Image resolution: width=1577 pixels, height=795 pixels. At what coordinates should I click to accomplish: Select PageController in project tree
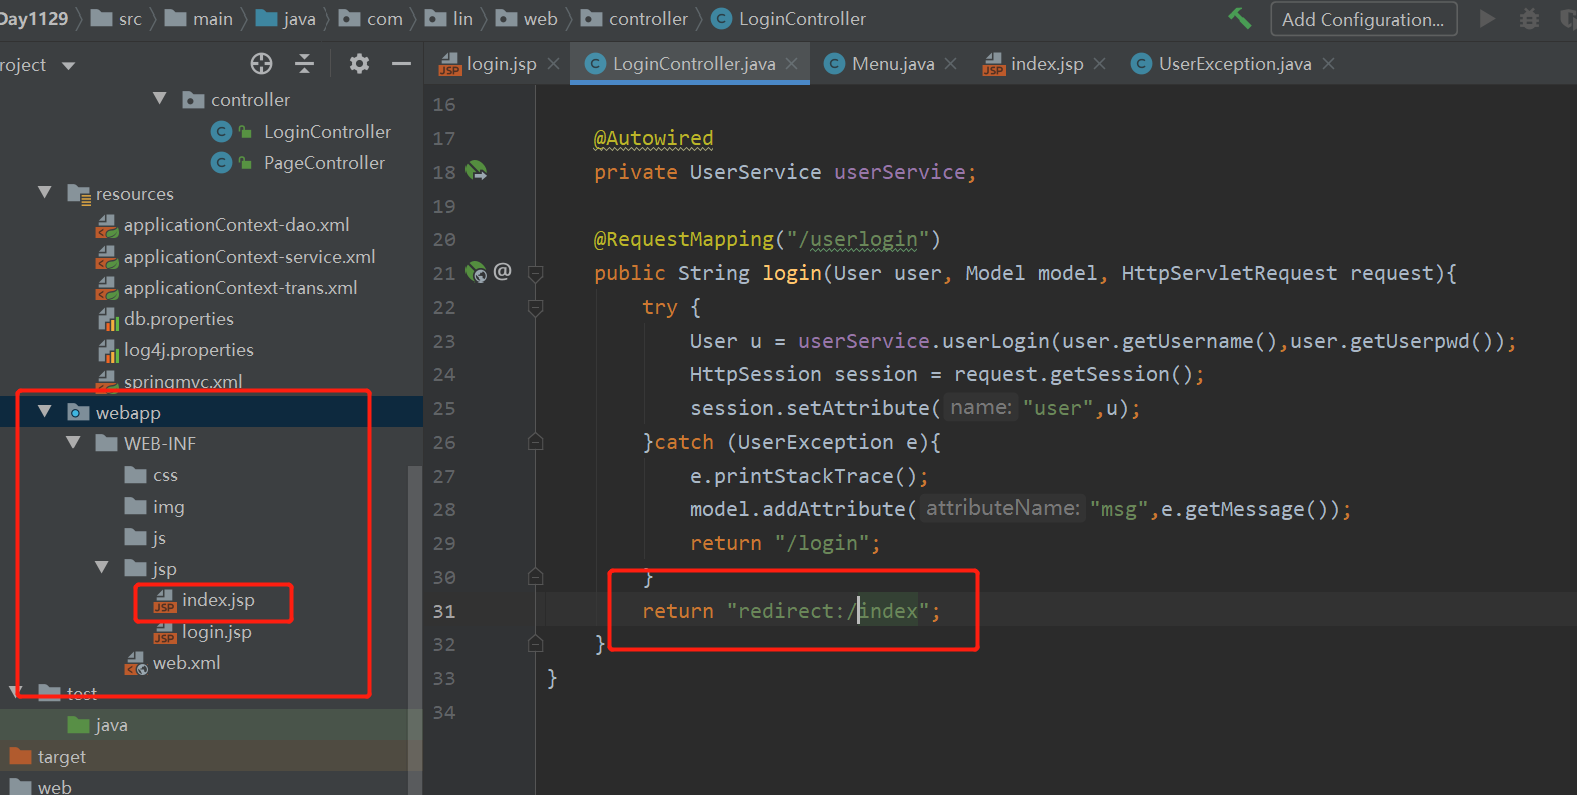click(x=324, y=163)
